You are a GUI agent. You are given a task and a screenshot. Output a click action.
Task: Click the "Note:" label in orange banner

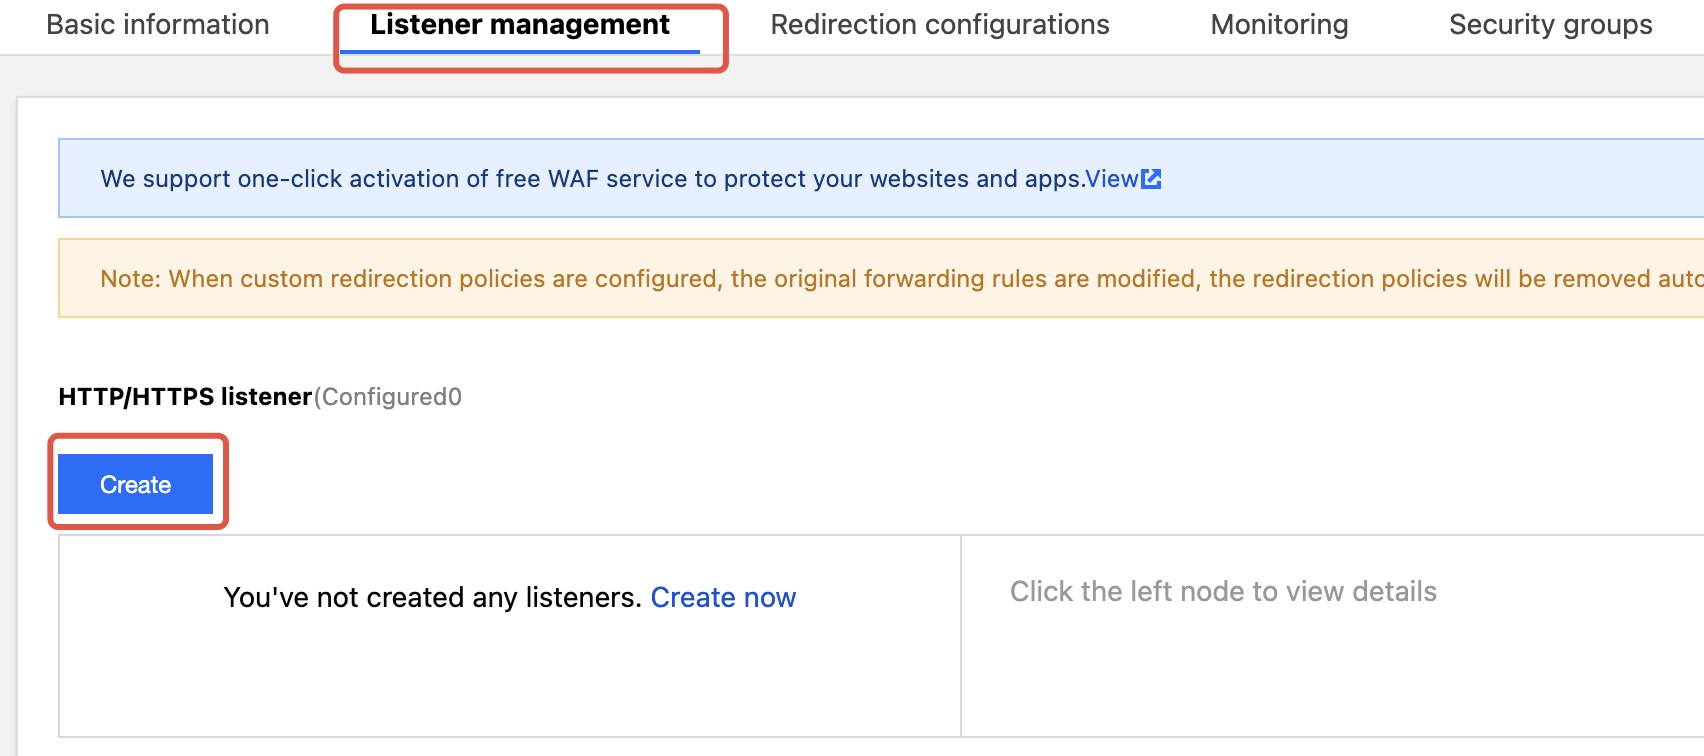click(131, 279)
